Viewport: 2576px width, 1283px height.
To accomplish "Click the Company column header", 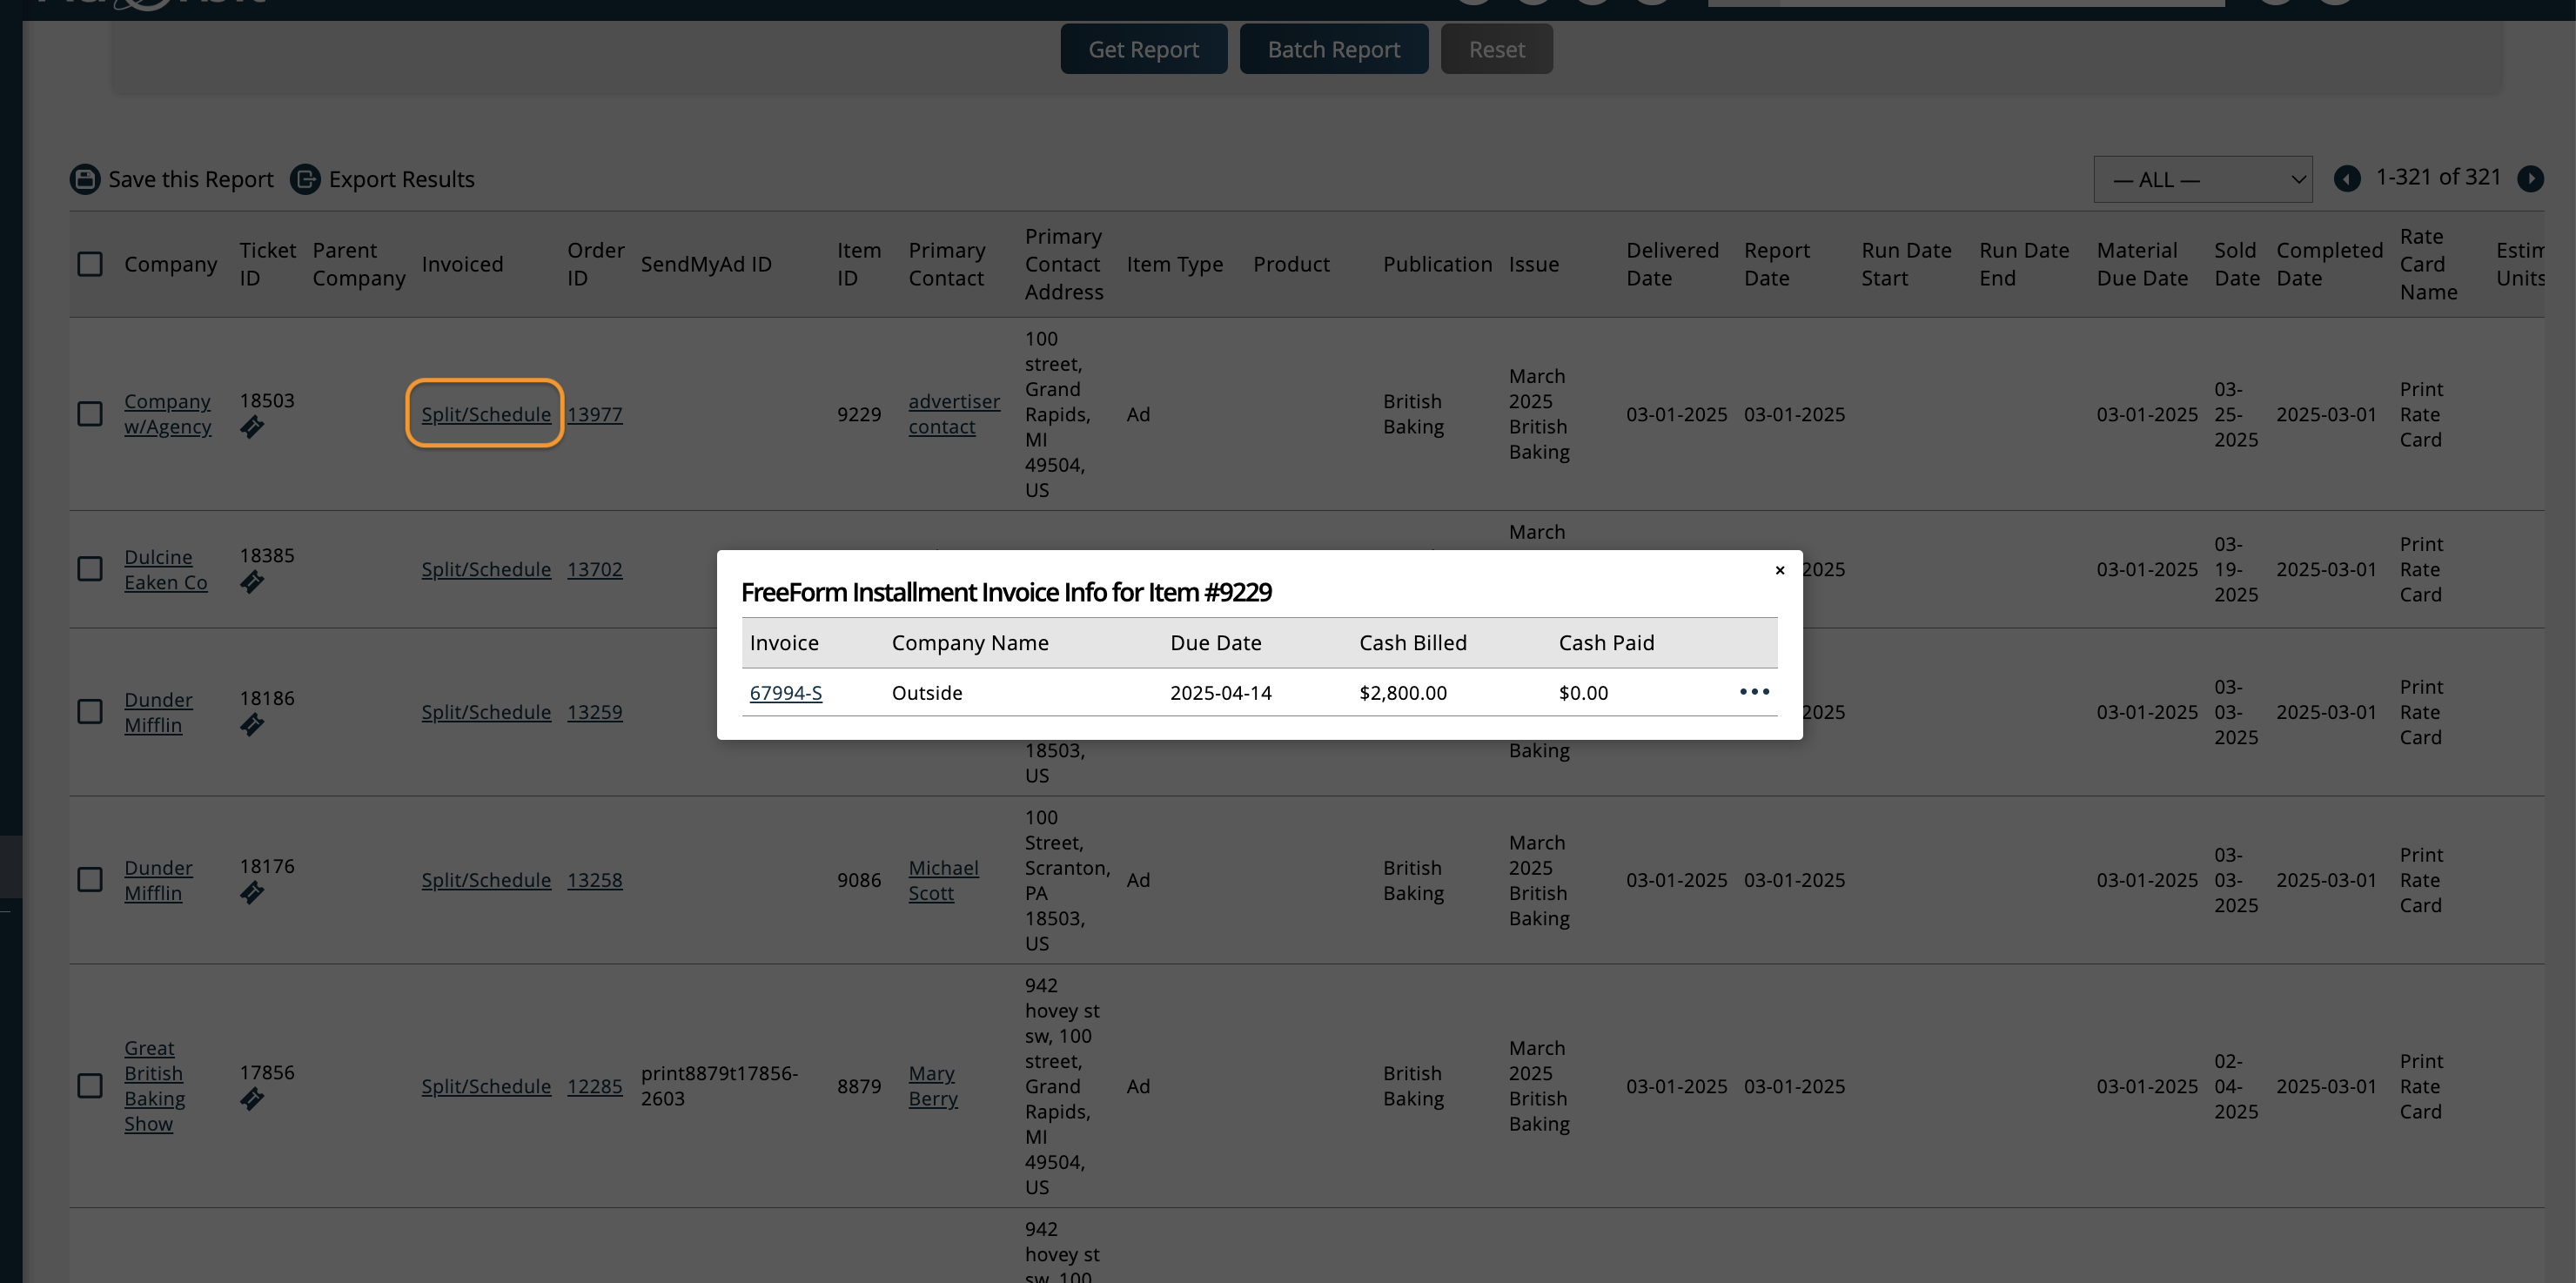I will (170, 264).
